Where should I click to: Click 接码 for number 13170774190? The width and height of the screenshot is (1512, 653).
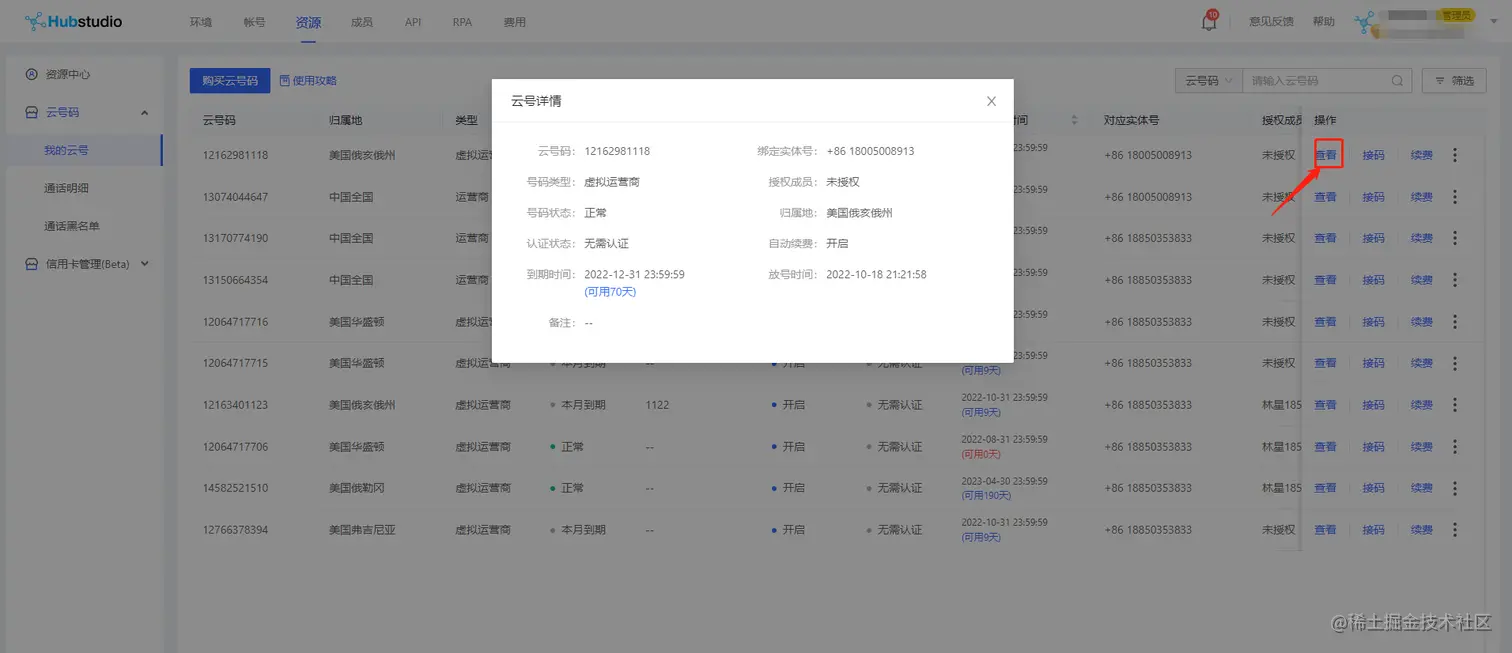(1373, 238)
